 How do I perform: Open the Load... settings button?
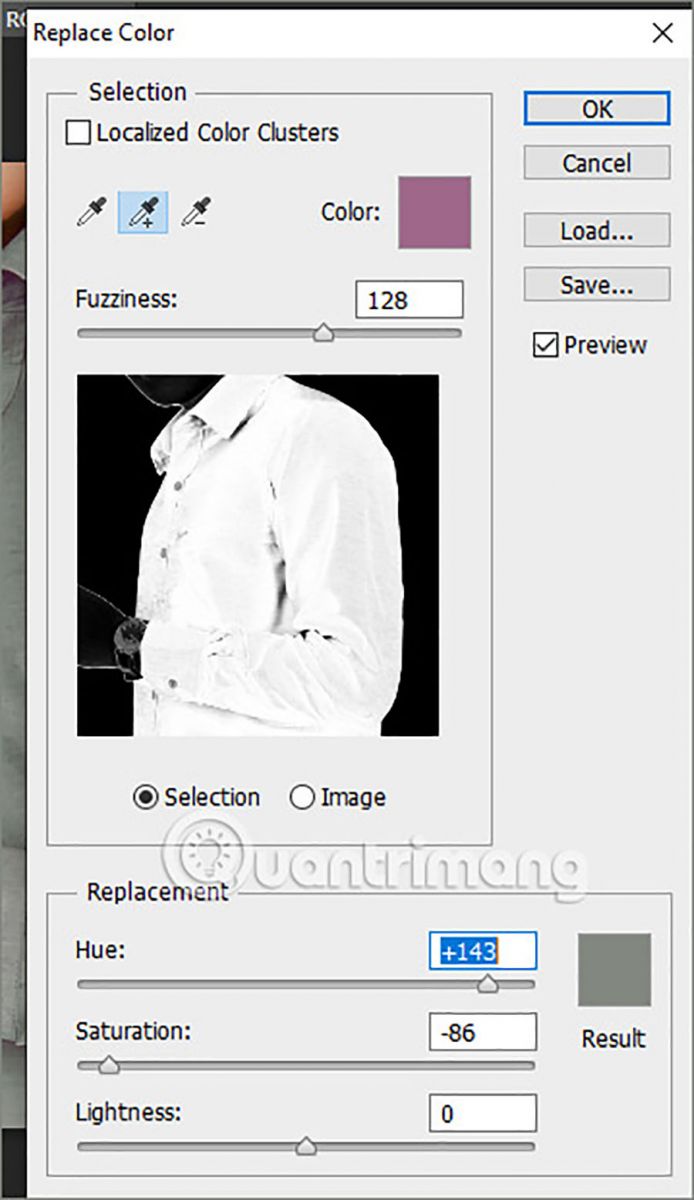tap(596, 231)
